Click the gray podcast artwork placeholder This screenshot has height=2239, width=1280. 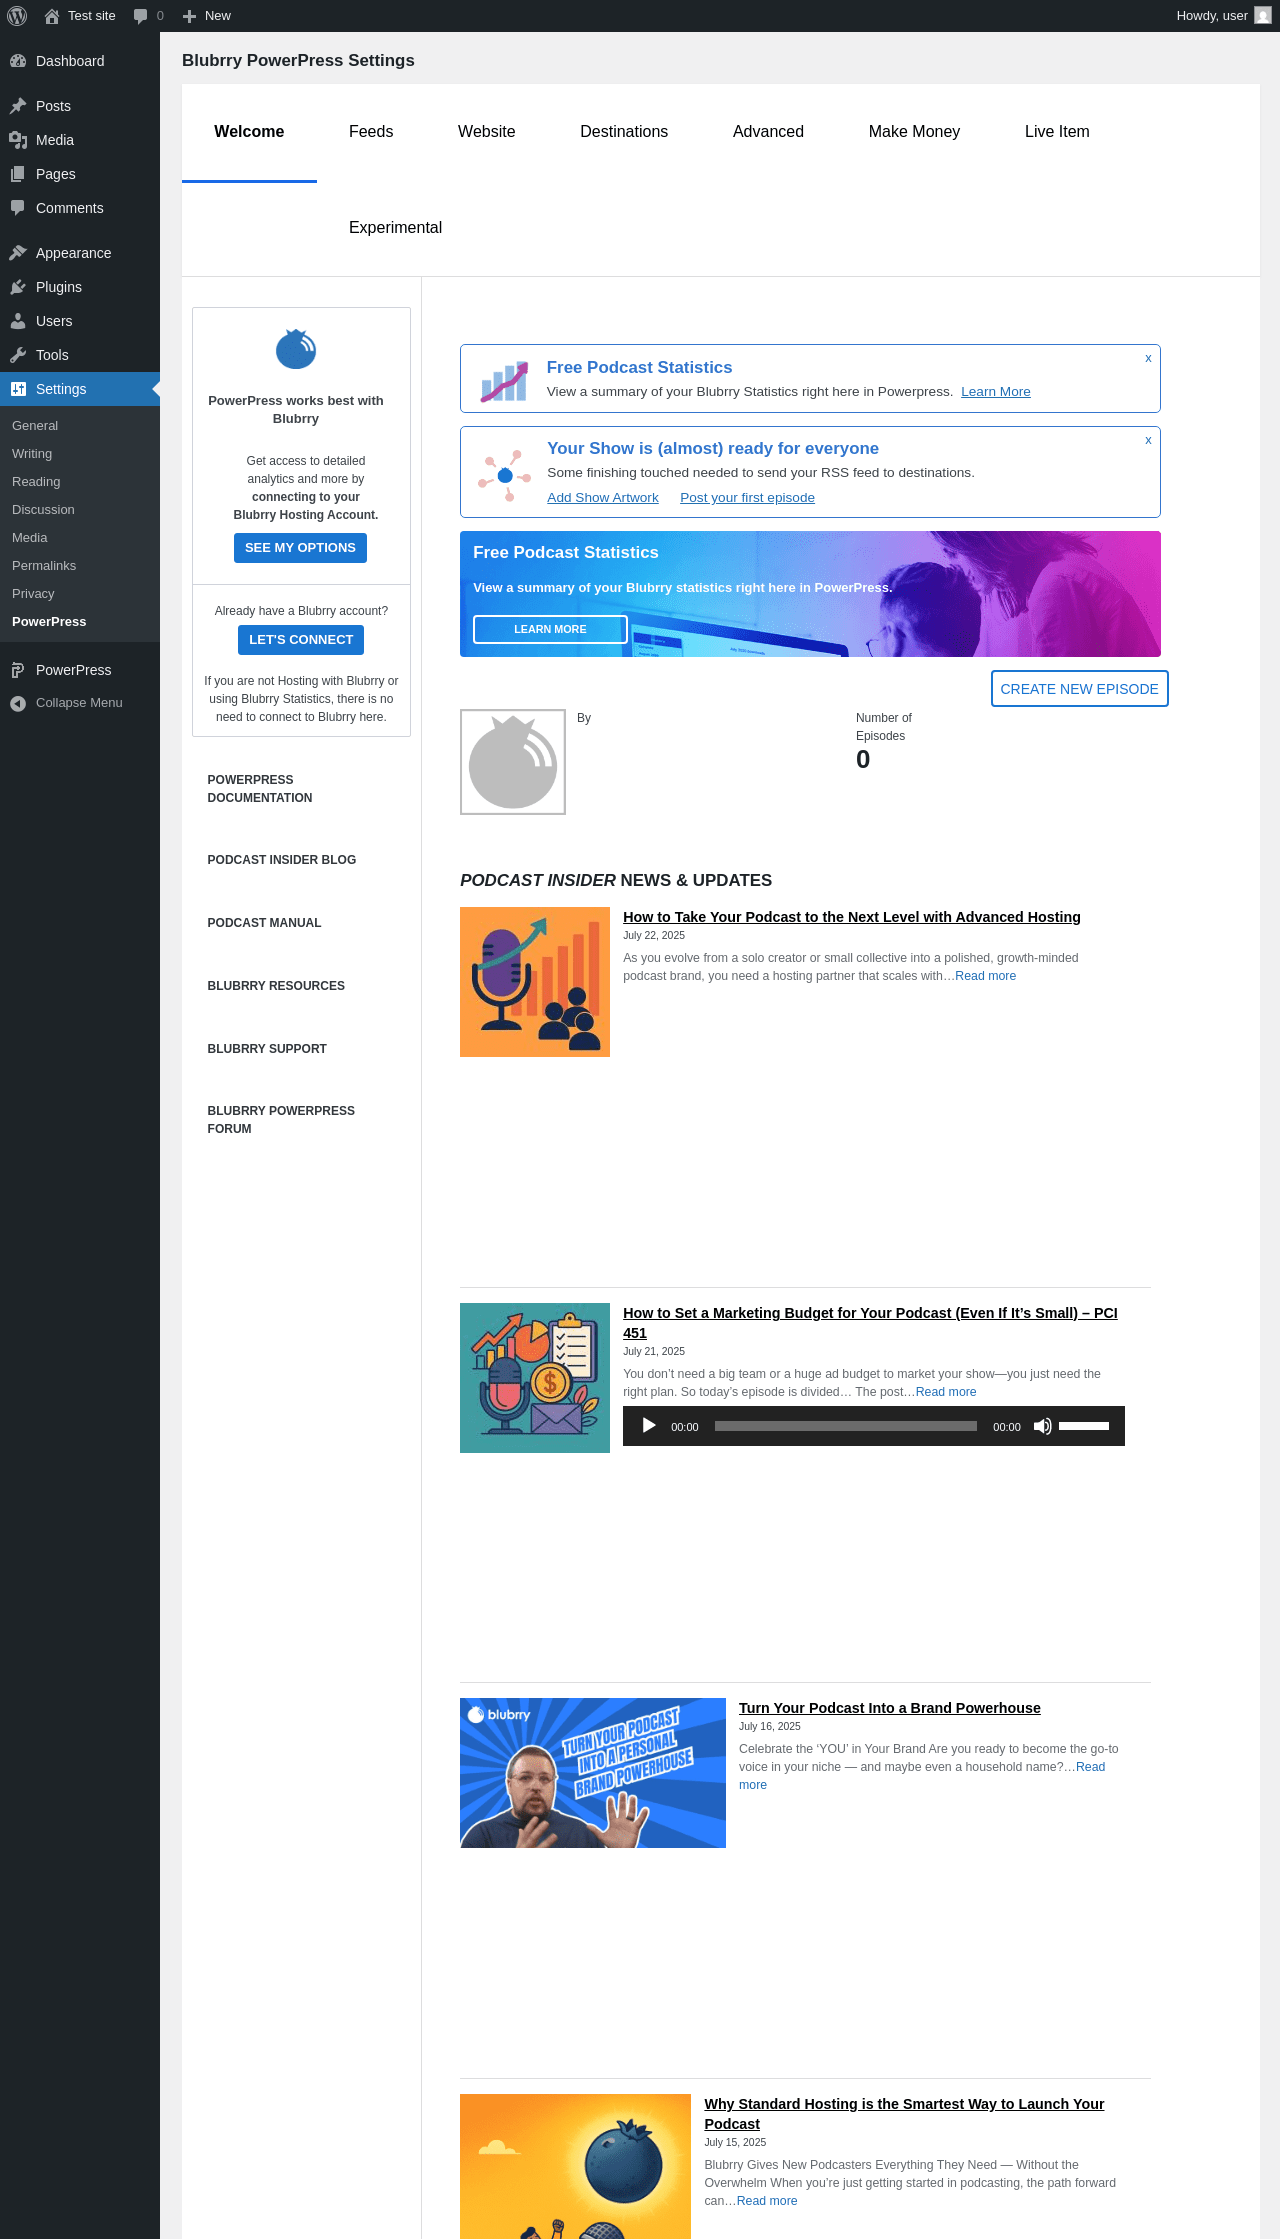point(513,762)
